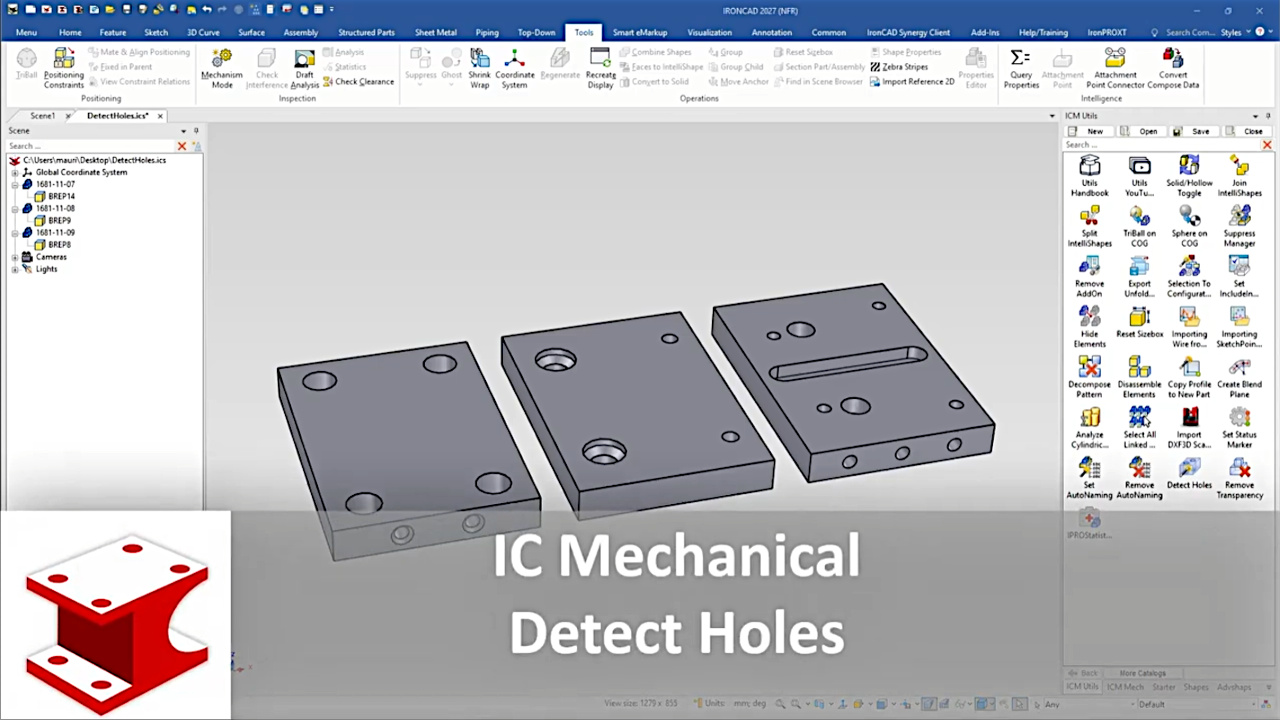Select Create Blend Plane utility
The width and height of the screenshot is (1280, 720).
point(1239,377)
